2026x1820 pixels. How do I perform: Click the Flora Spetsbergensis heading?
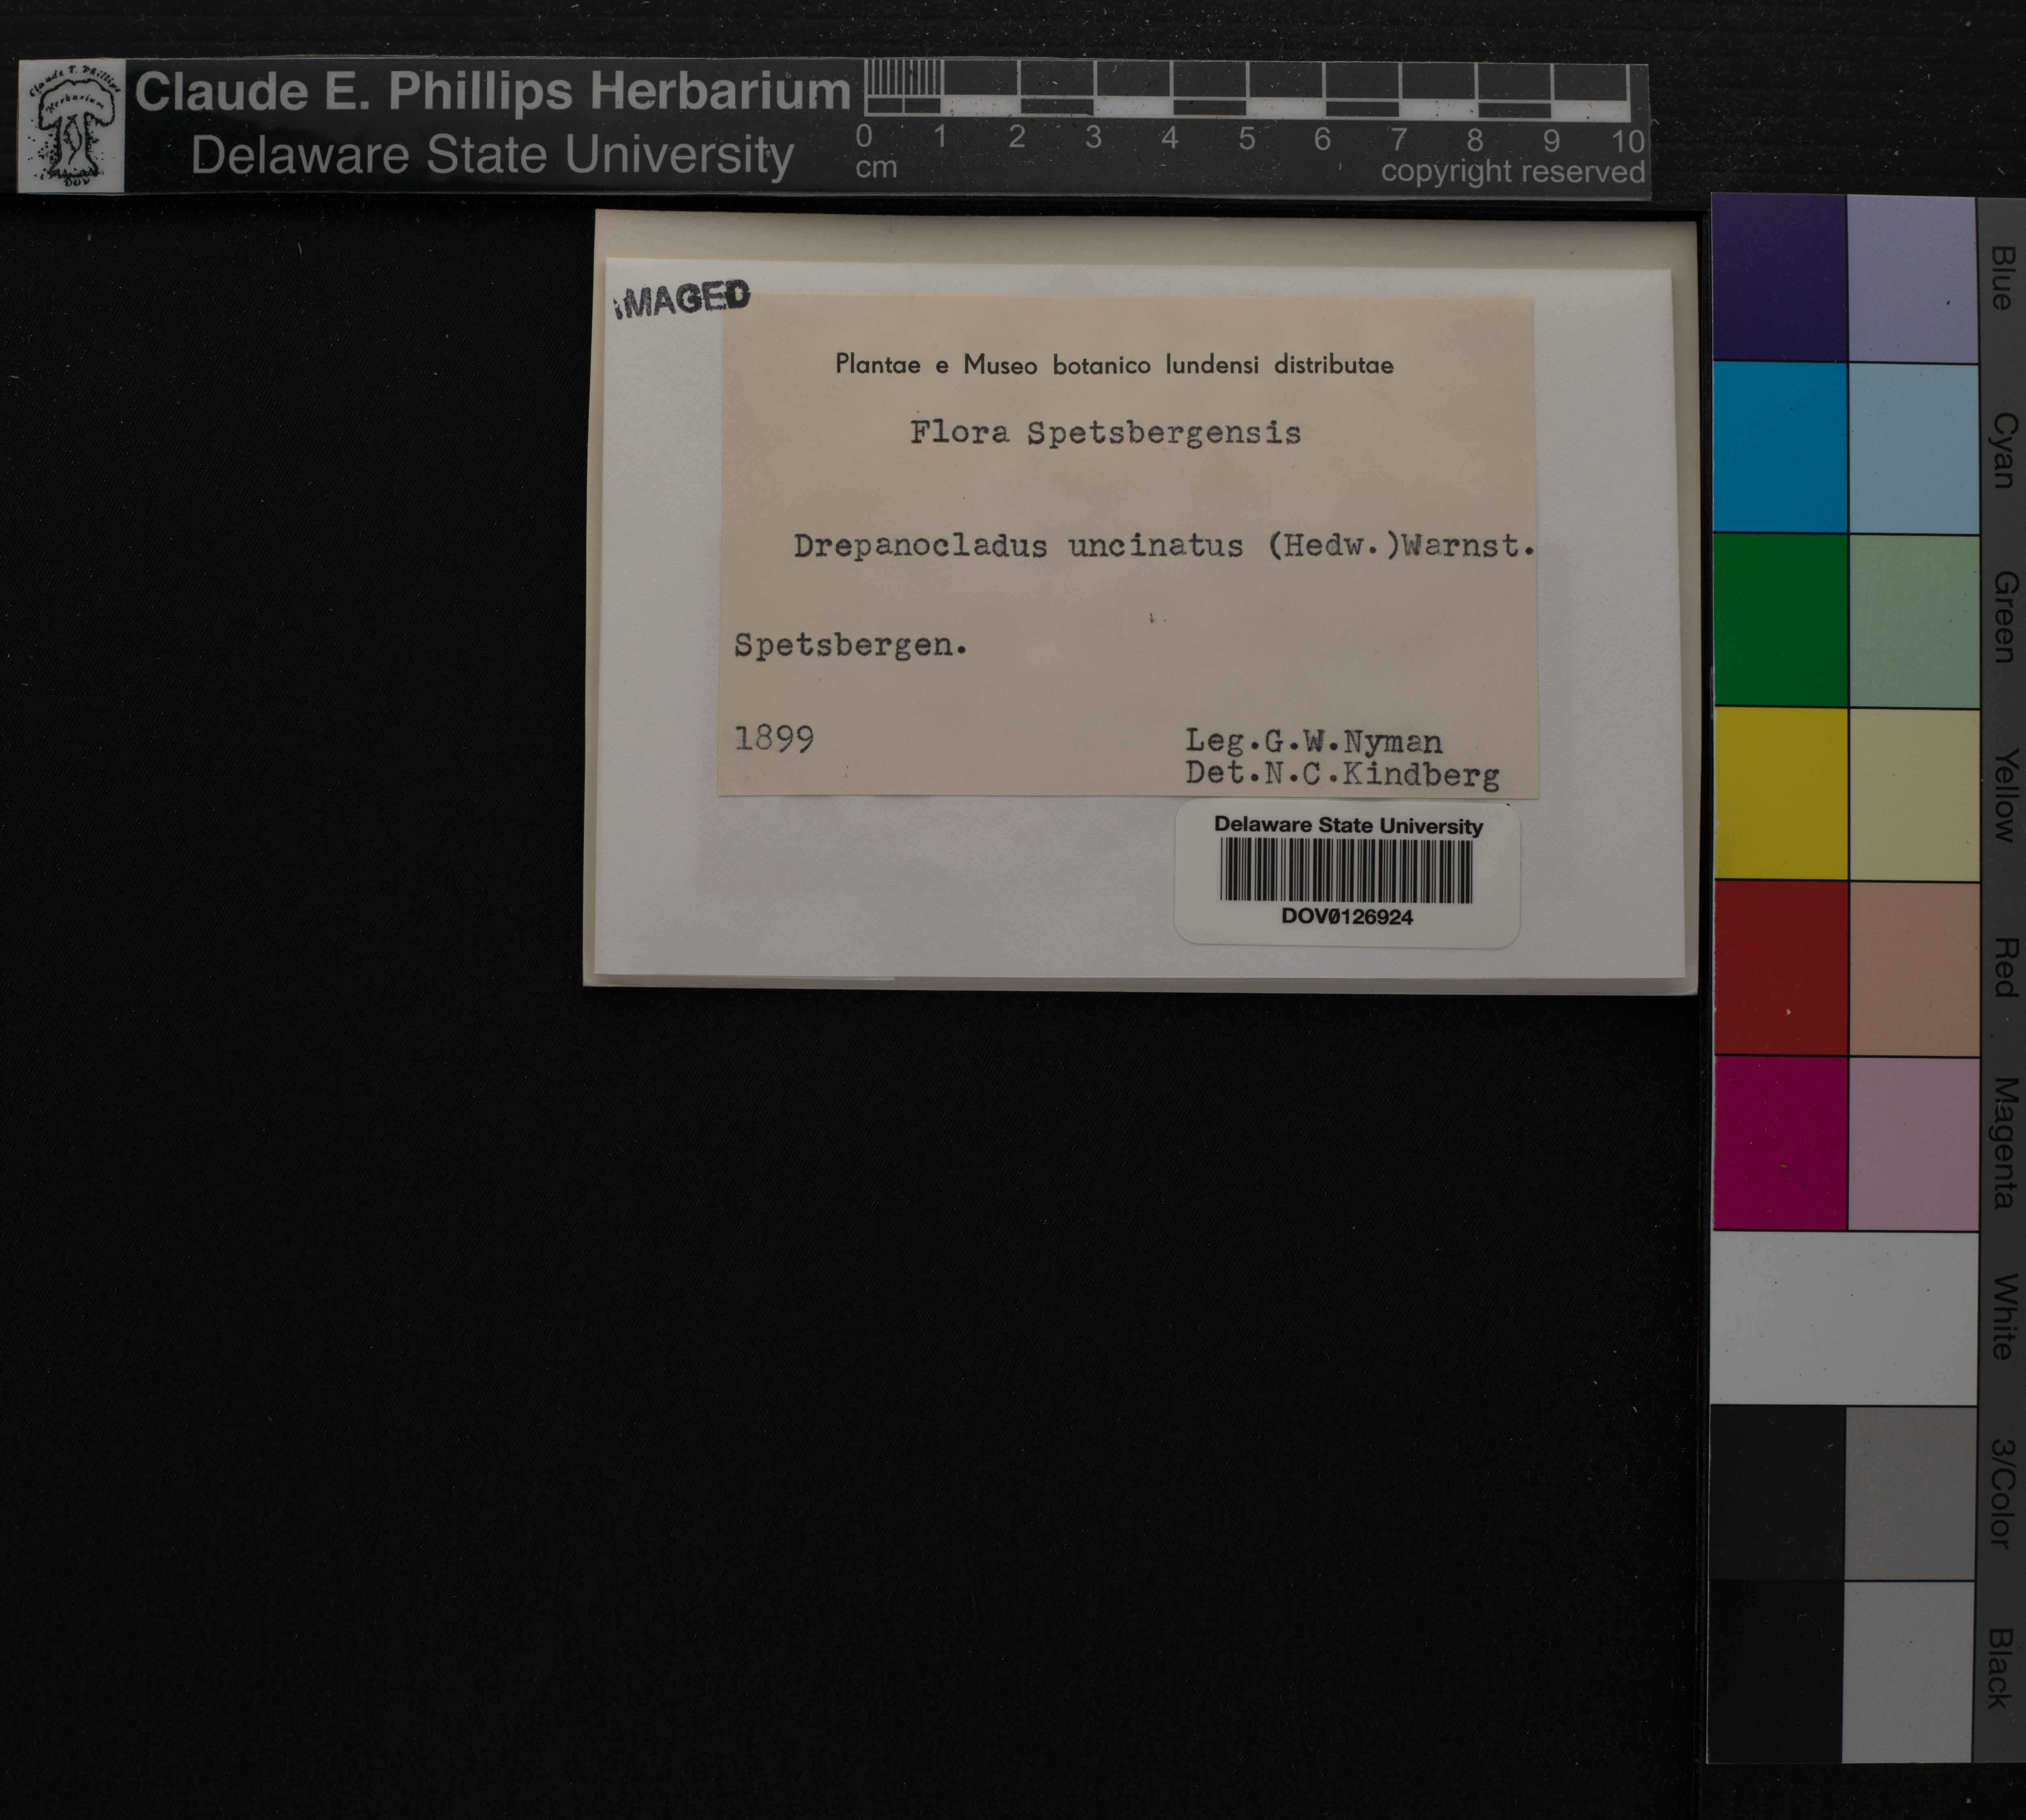pos(1105,433)
